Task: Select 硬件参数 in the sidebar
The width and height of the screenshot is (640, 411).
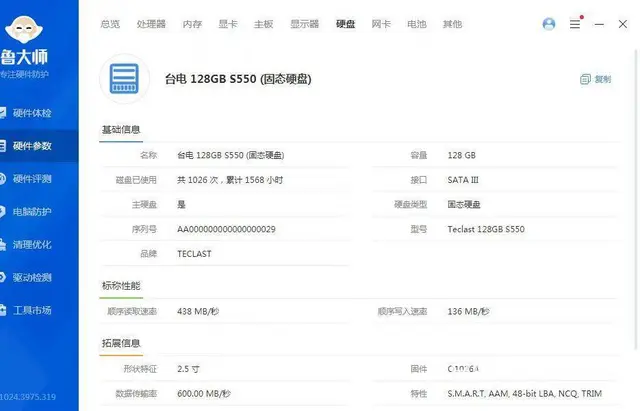Action: [x=32, y=146]
